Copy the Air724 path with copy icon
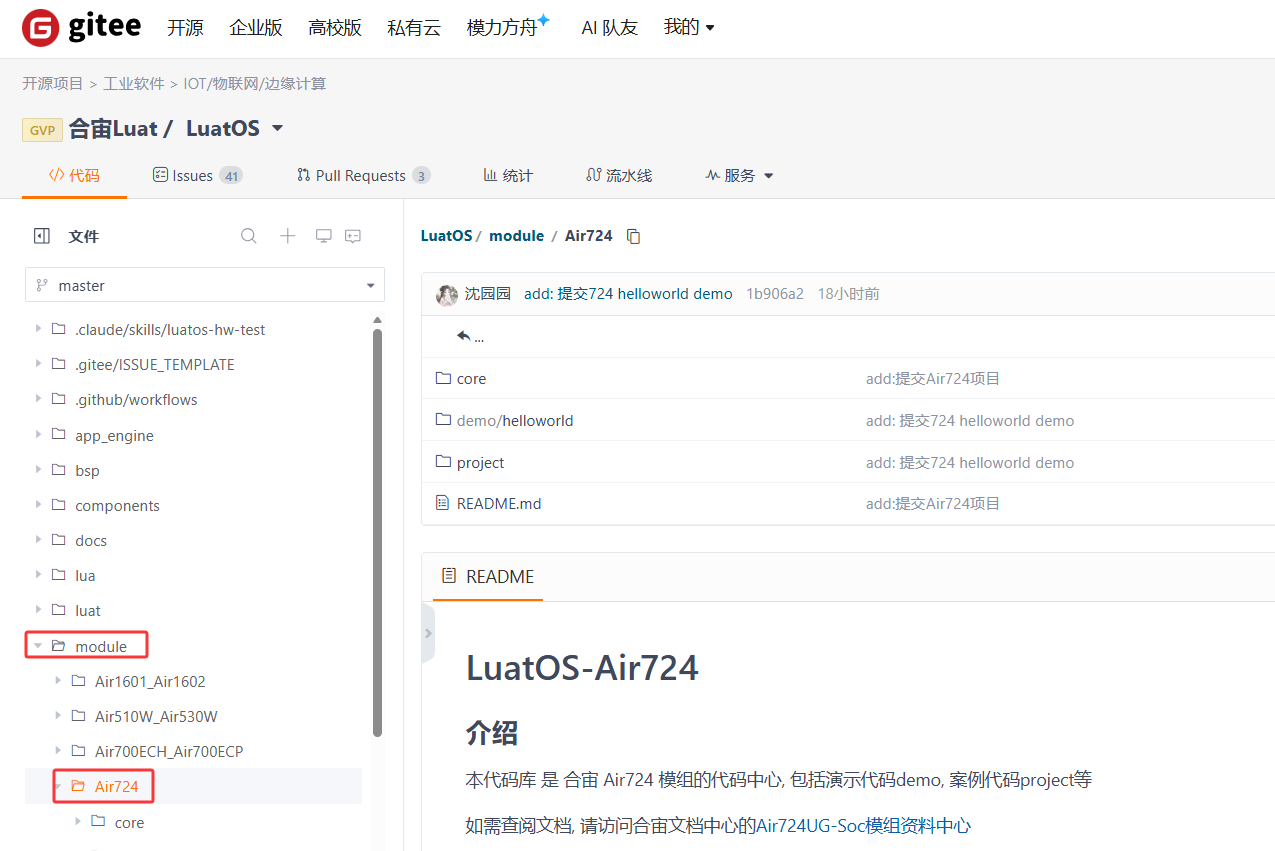The width and height of the screenshot is (1275, 851). coord(633,236)
